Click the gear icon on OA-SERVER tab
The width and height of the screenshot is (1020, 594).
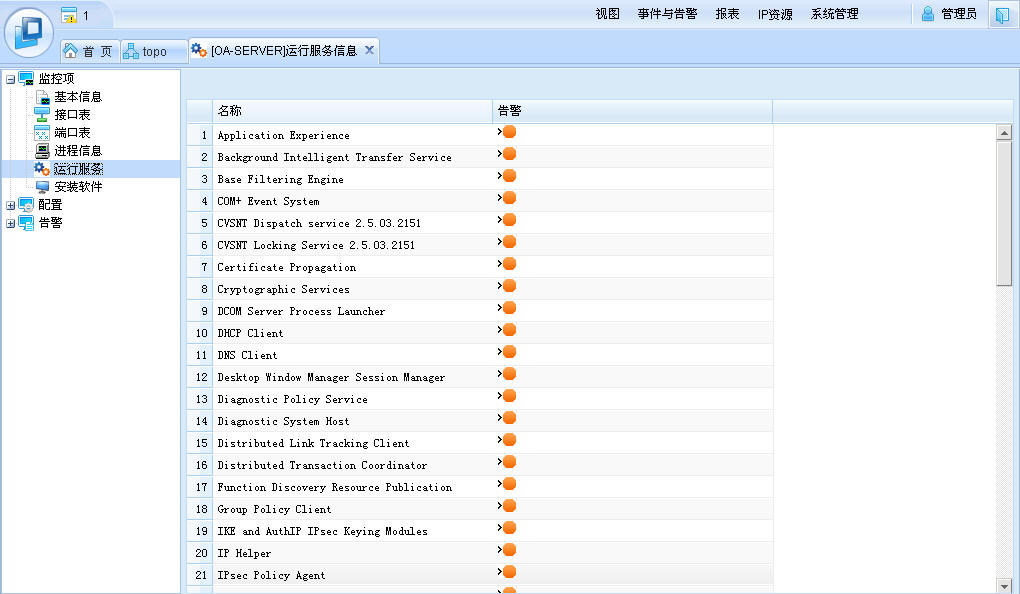[x=198, y=49]
